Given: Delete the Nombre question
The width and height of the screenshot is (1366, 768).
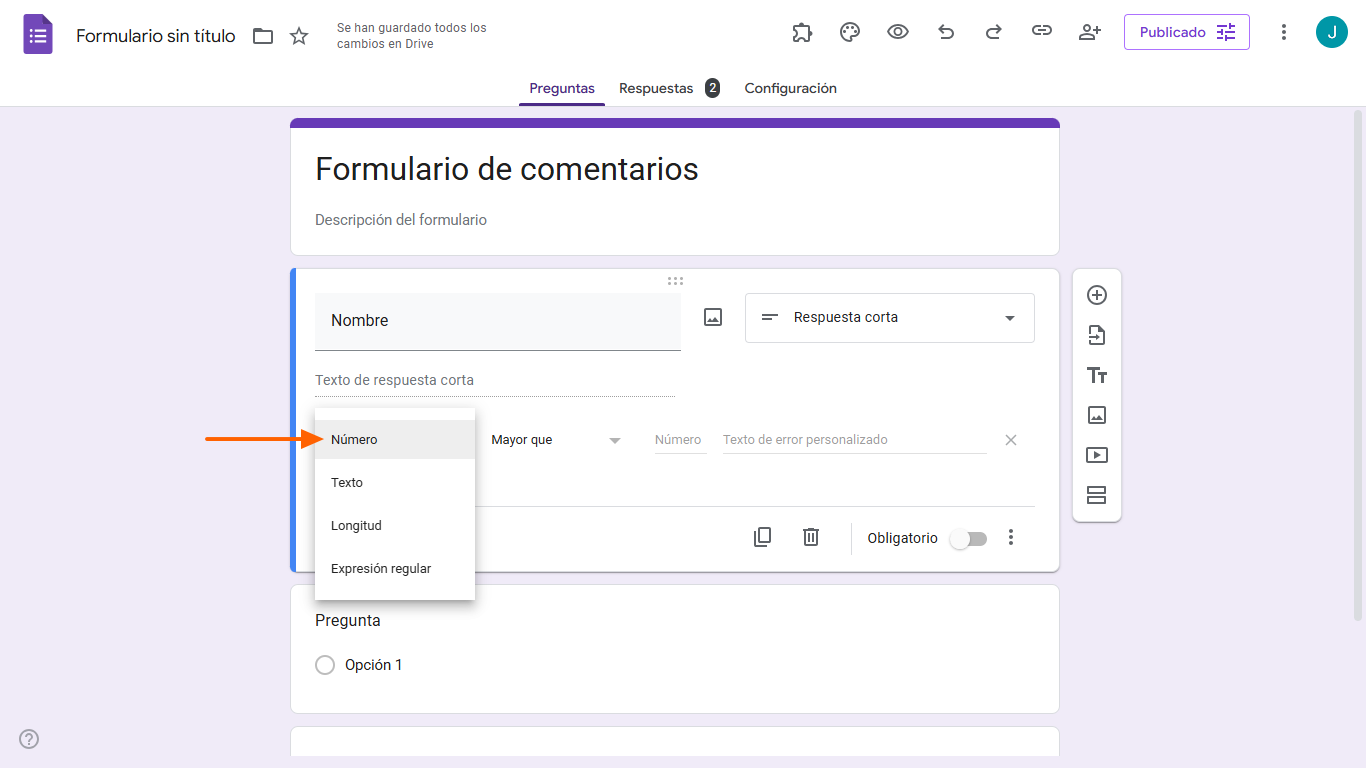Looking at the screenshot, I should [810, 537].
